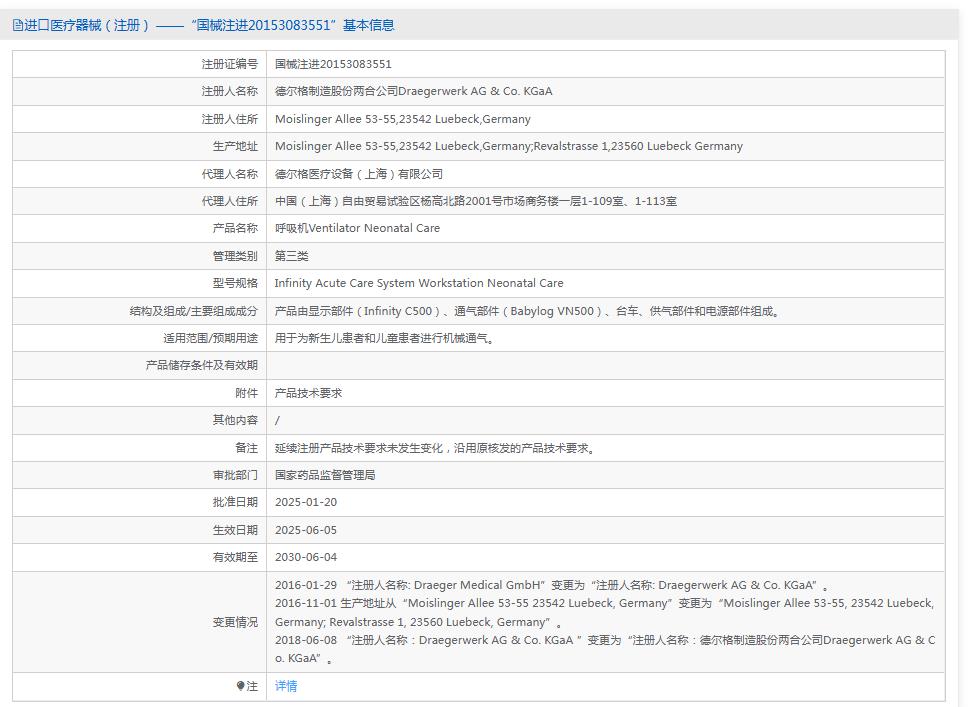
Task: Open the 详情 details link
Action: pyautogui.click(x=287, y=687)
